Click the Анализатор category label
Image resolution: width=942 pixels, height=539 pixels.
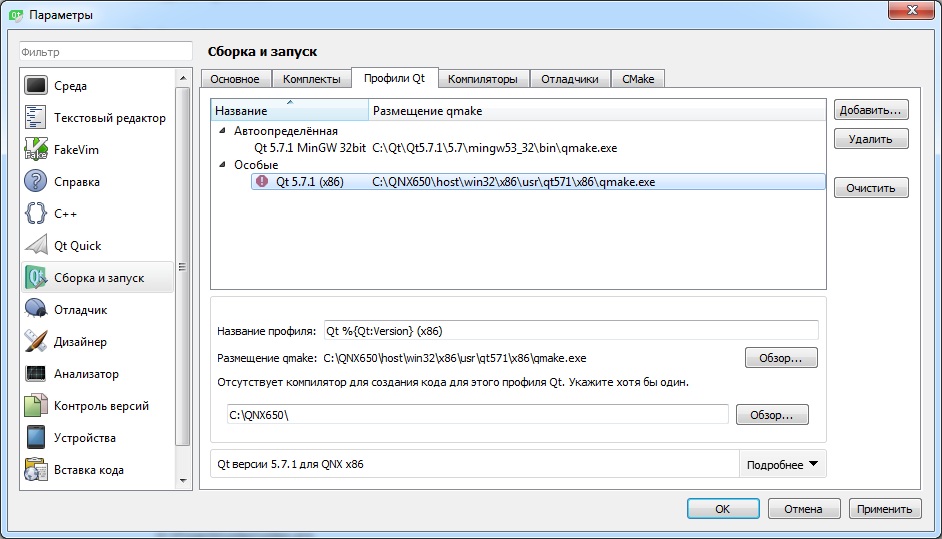(x=87, y=374)
